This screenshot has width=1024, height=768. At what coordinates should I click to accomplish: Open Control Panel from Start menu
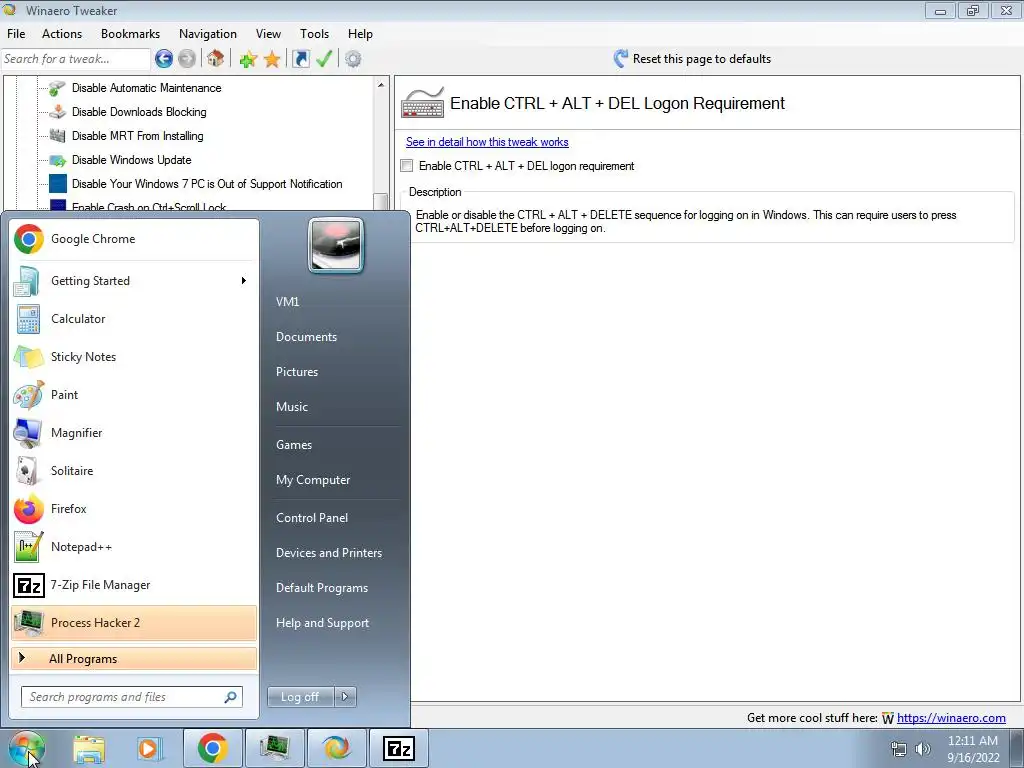(x=312, y=518)
